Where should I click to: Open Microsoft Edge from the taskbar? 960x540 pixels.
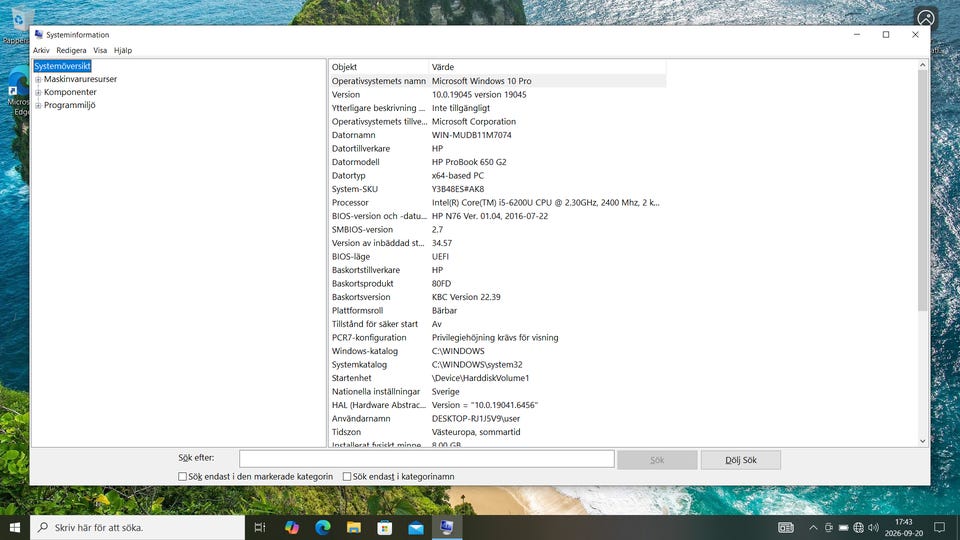(323, 527)
